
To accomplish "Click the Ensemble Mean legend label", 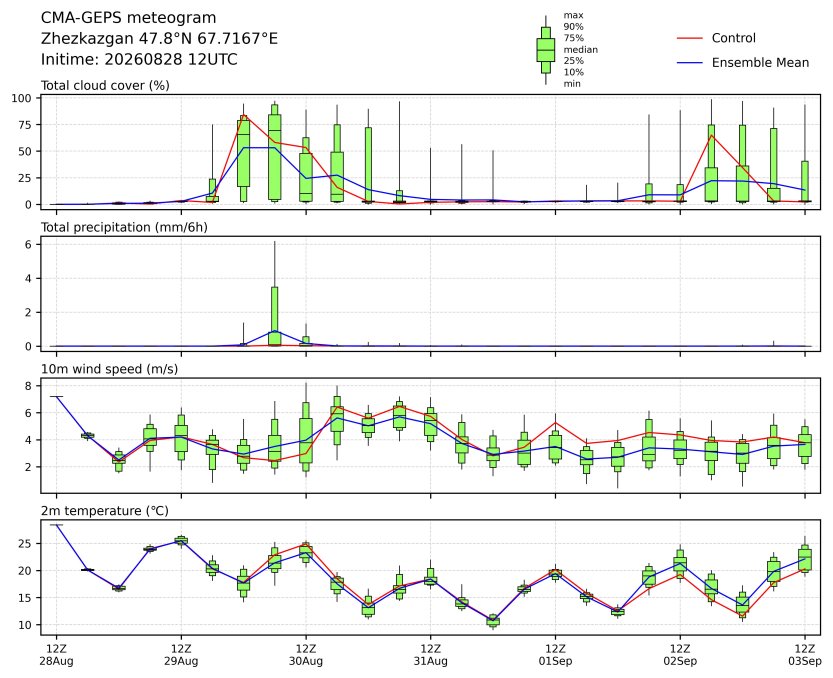I will point(760,63).
